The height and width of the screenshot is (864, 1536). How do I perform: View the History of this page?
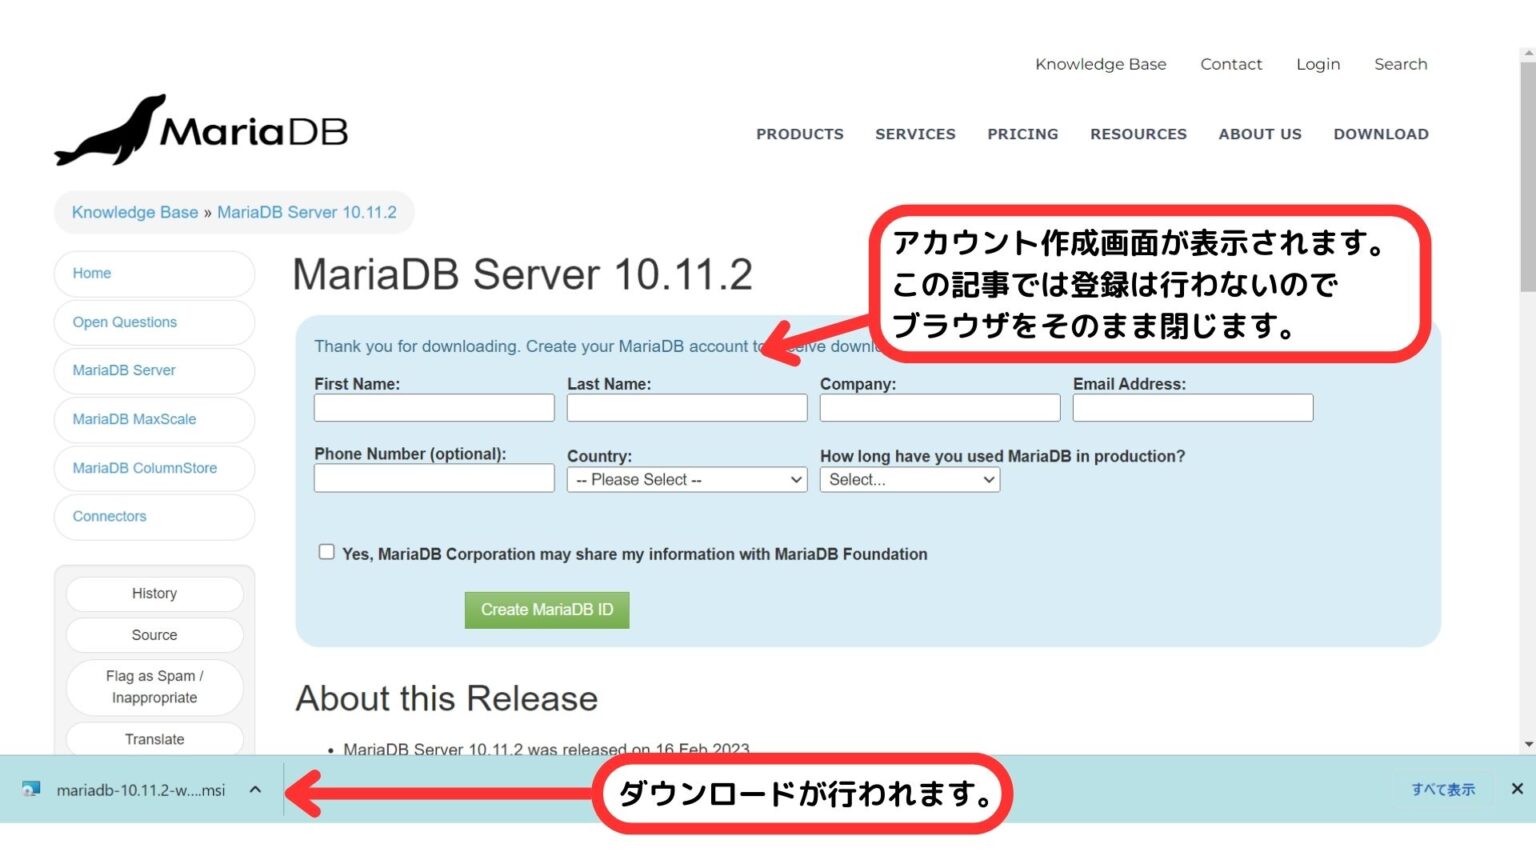154,593
